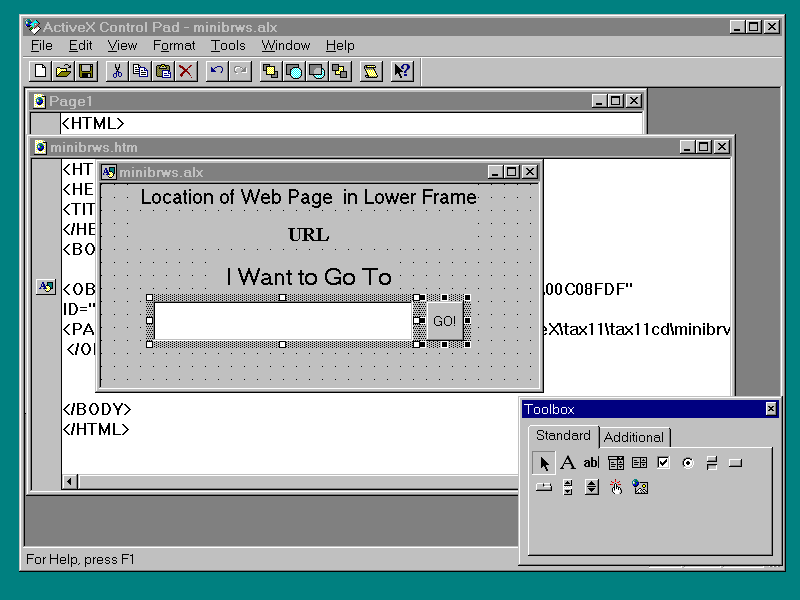Click the left scroll arrow in minibrws.htm
The image size is (800, 600).
[x=70, y=482]
